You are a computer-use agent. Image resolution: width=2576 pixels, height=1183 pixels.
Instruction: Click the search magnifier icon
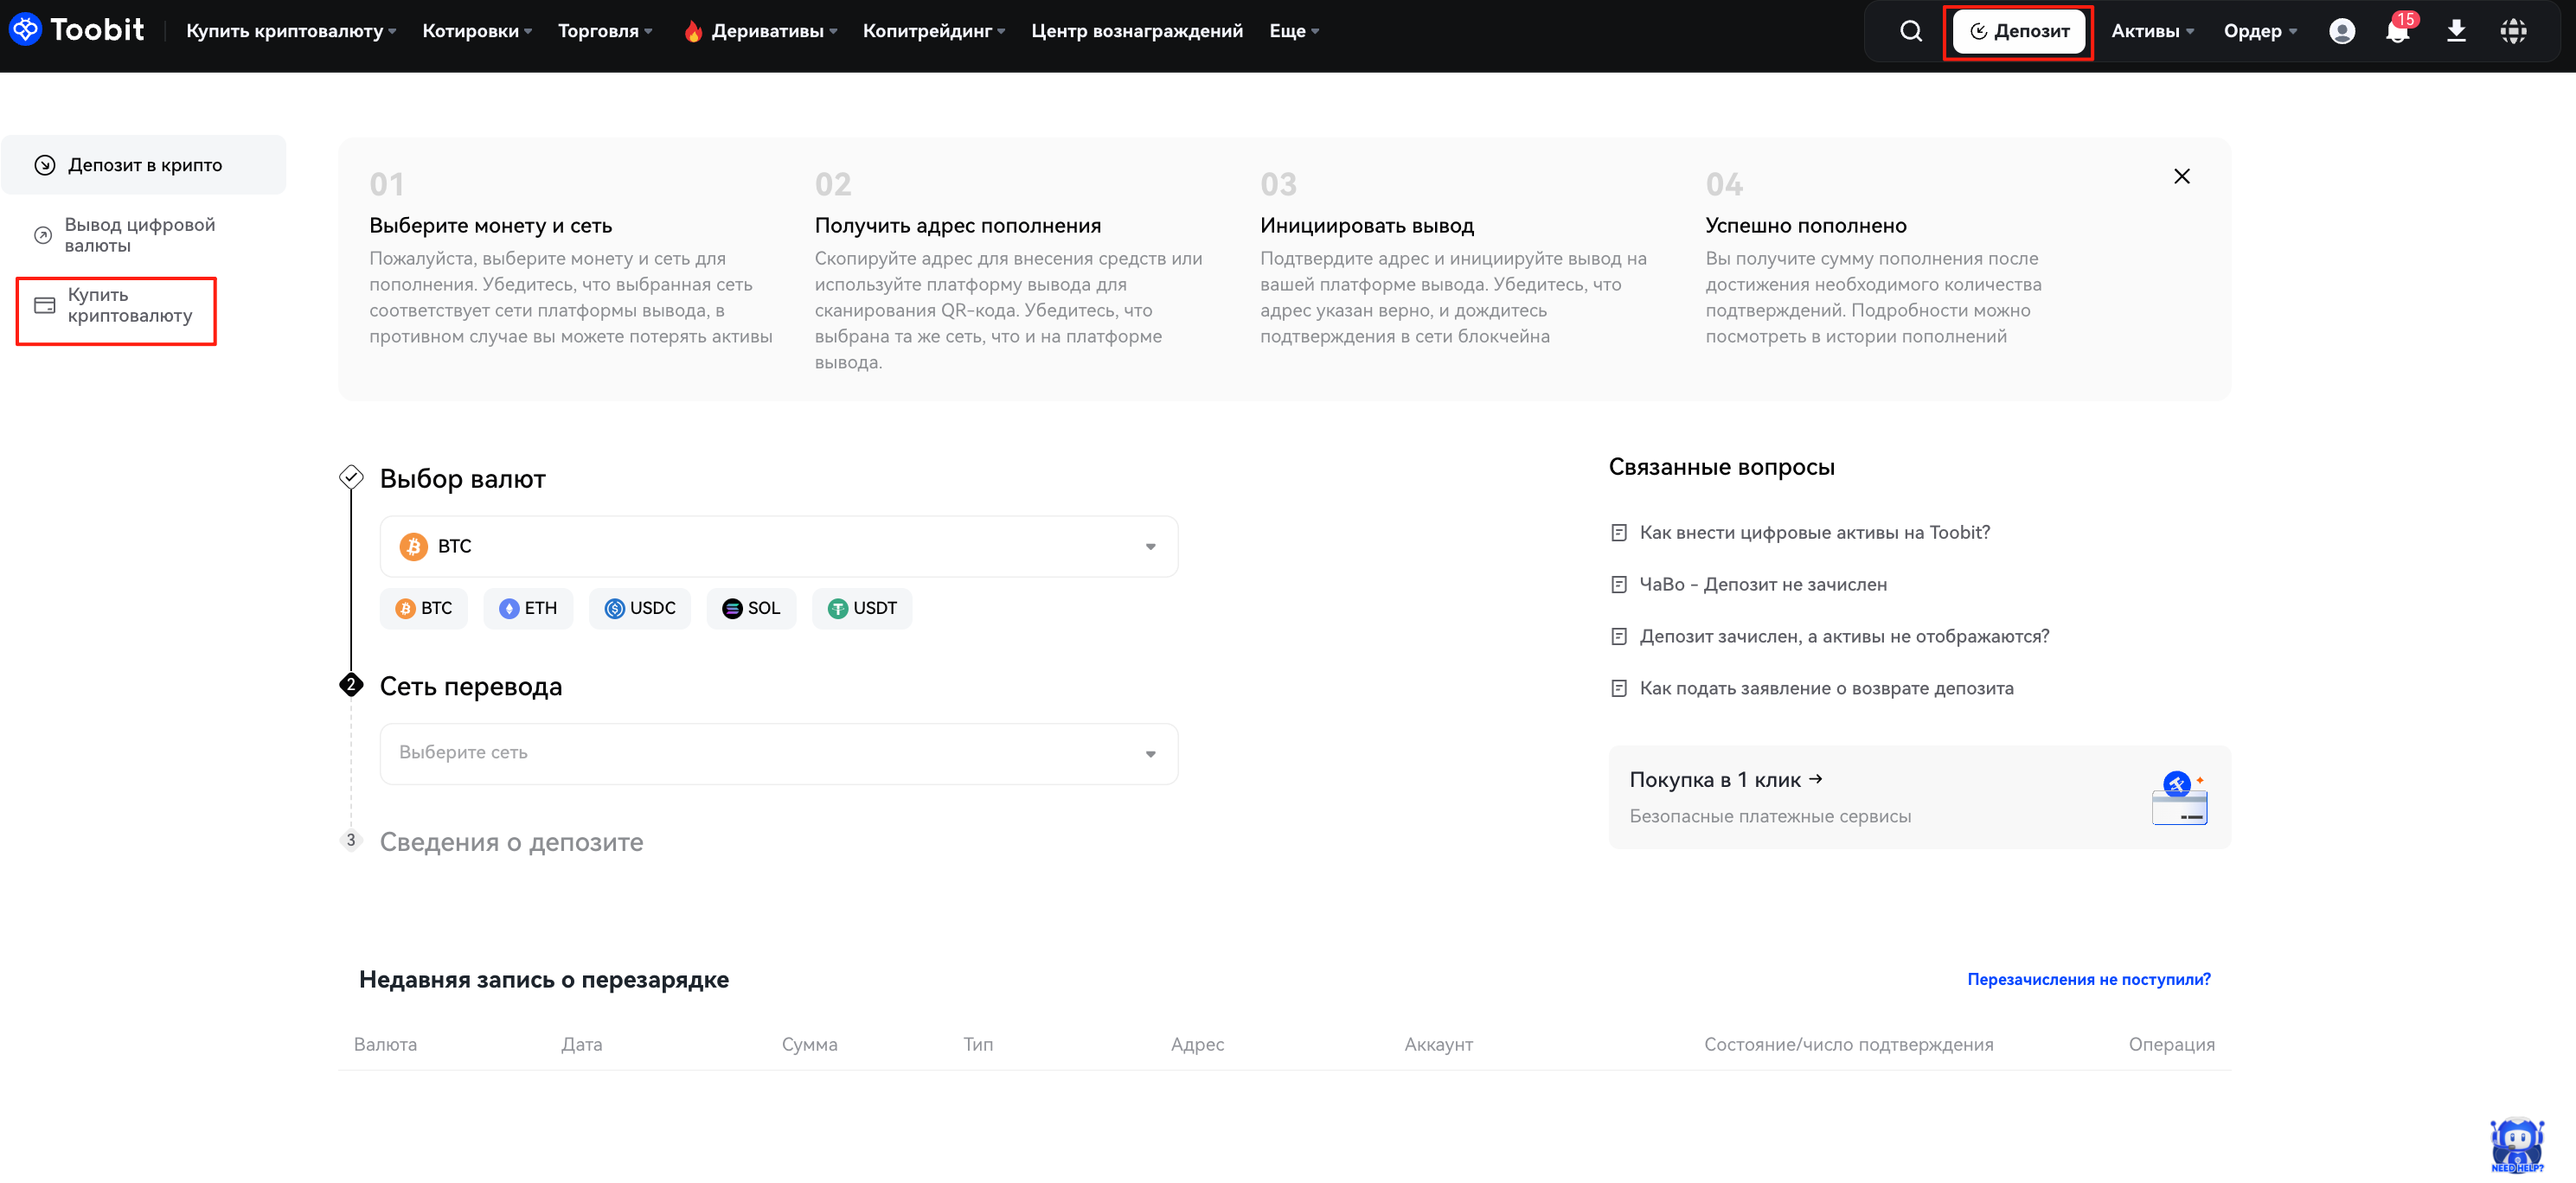click(1910, 31)
